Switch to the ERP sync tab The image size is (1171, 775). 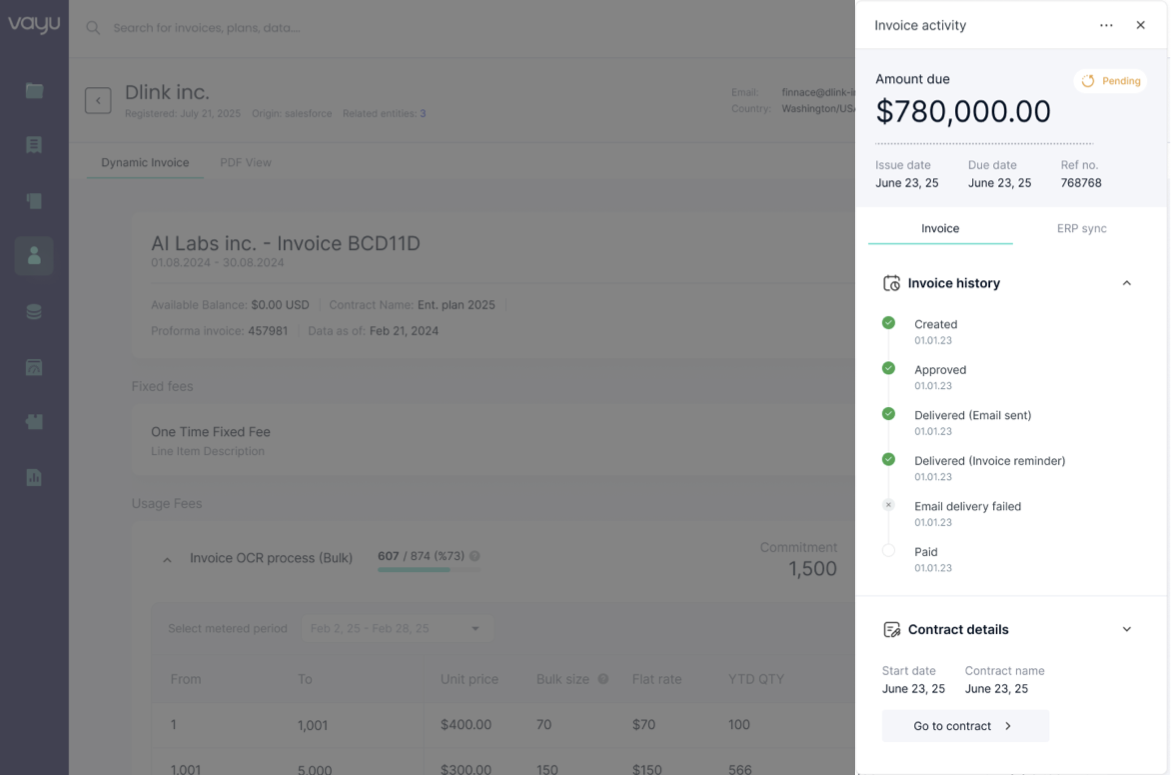[x=1081, y=229]
